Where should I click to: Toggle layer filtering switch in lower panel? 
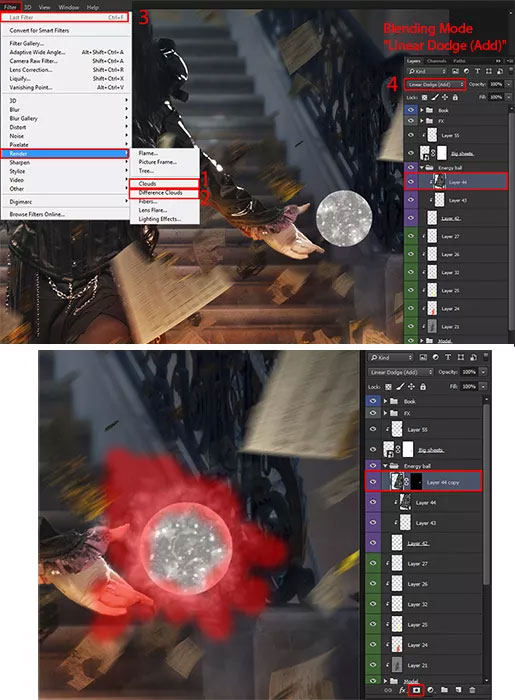(x=487, y=357)
